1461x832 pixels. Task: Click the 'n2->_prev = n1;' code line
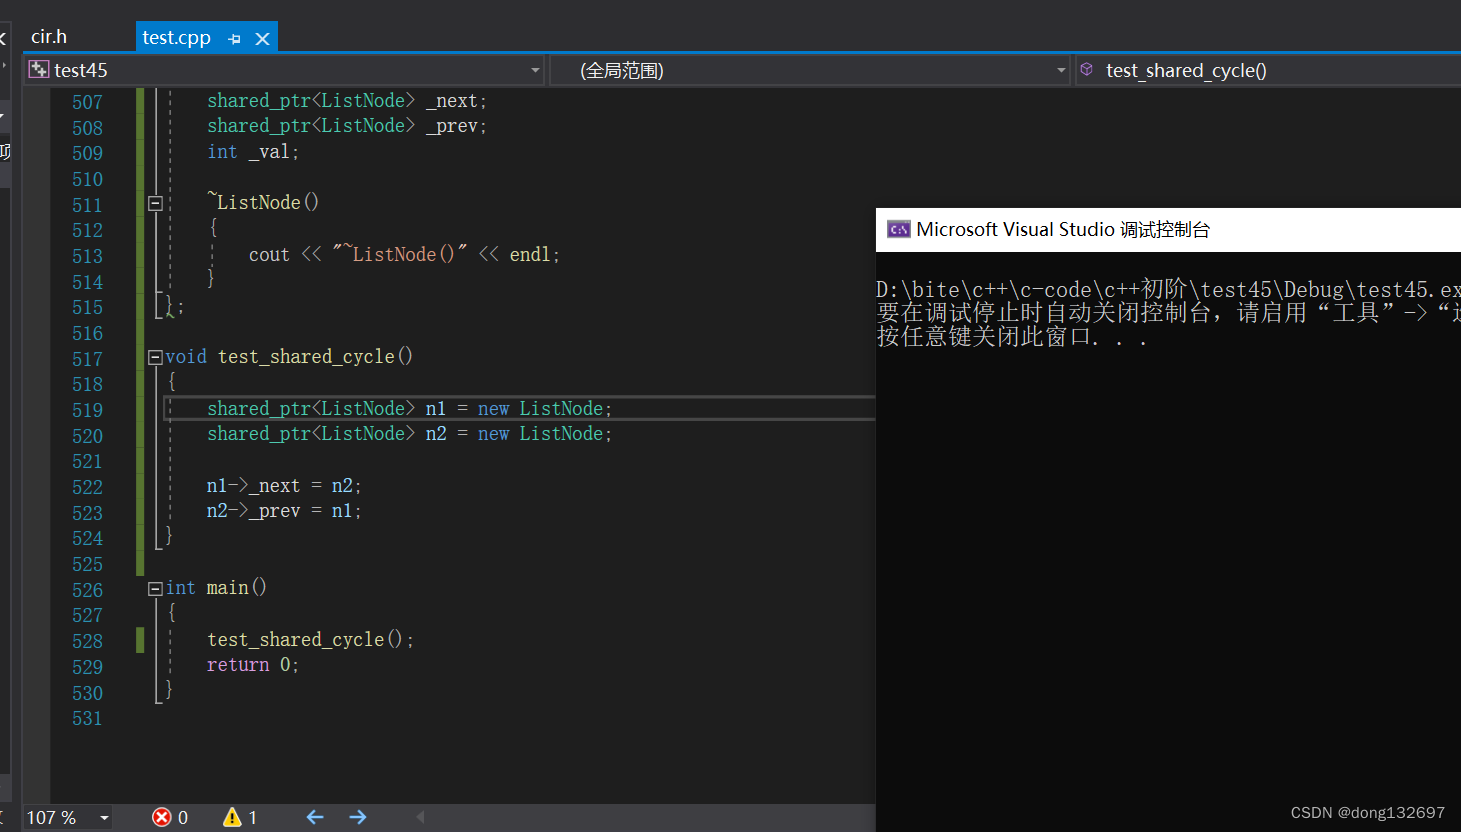click(x=284, y=511)
